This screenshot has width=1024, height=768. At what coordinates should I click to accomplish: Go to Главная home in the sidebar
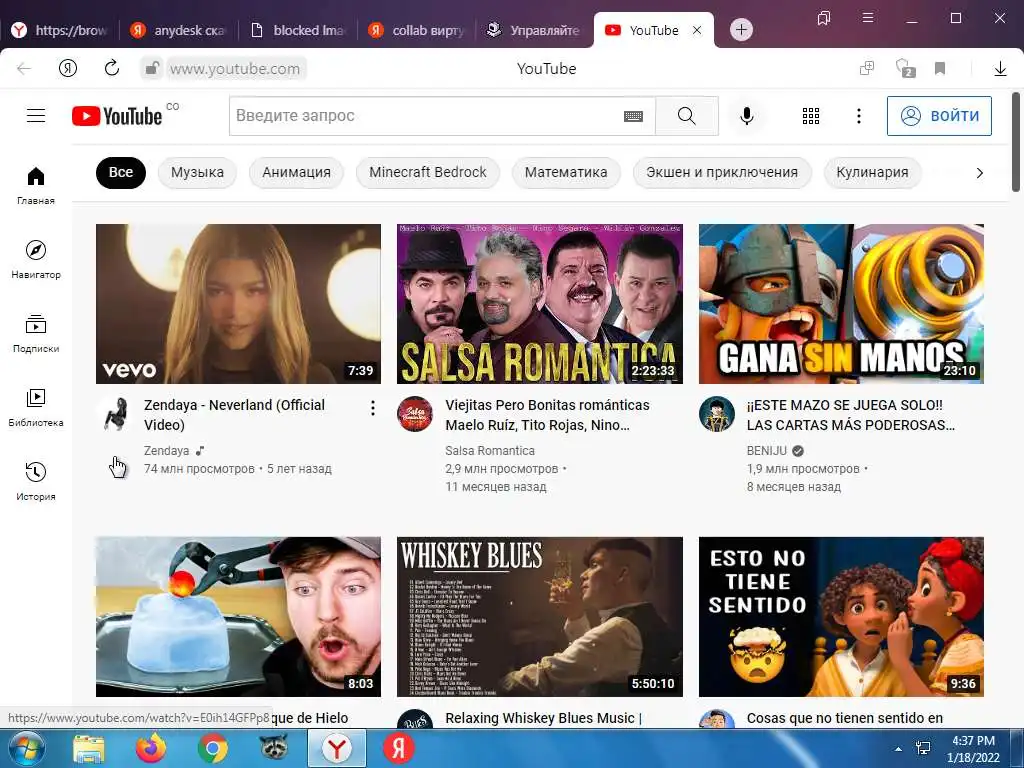36,185
